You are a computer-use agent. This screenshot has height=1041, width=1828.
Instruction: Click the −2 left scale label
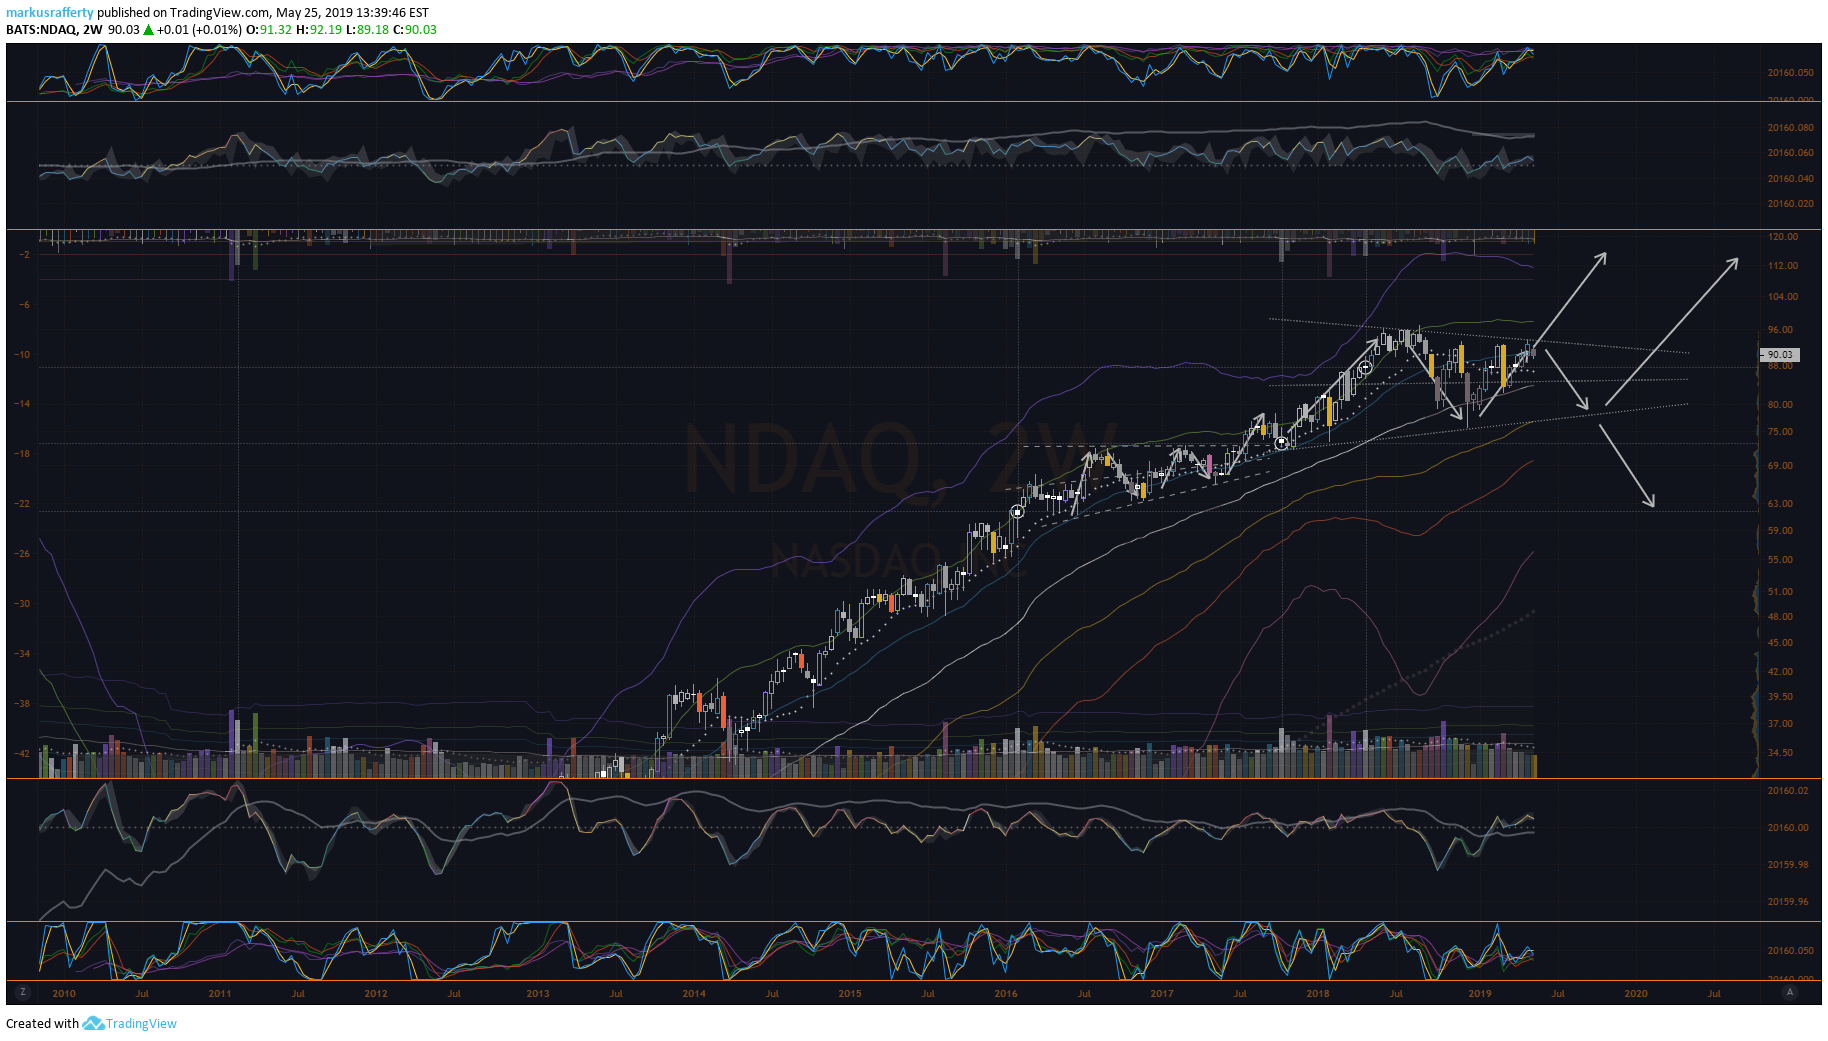pyautogui.click(x=24, y=254)
